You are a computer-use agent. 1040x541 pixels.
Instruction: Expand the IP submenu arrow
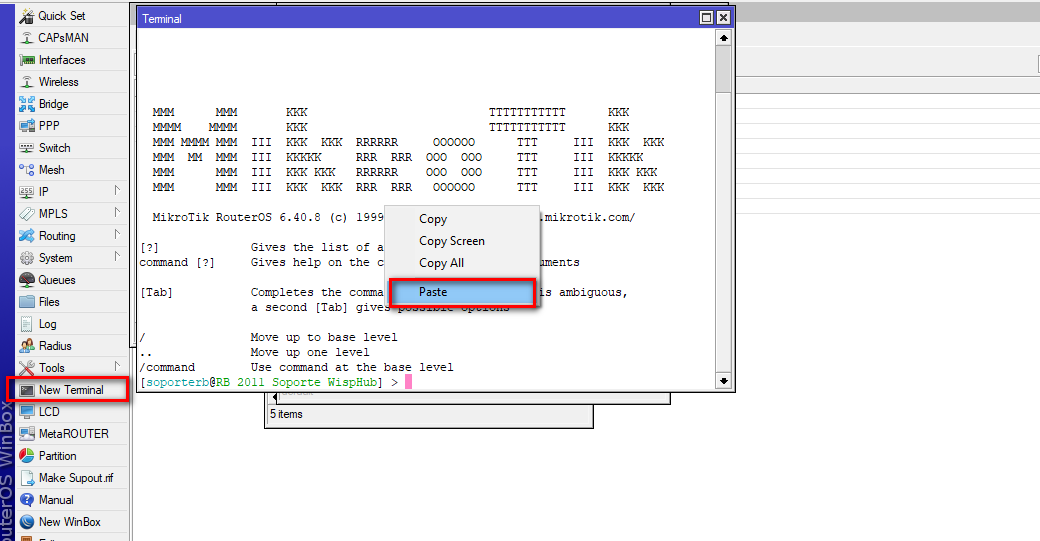(x=117, y=191)
